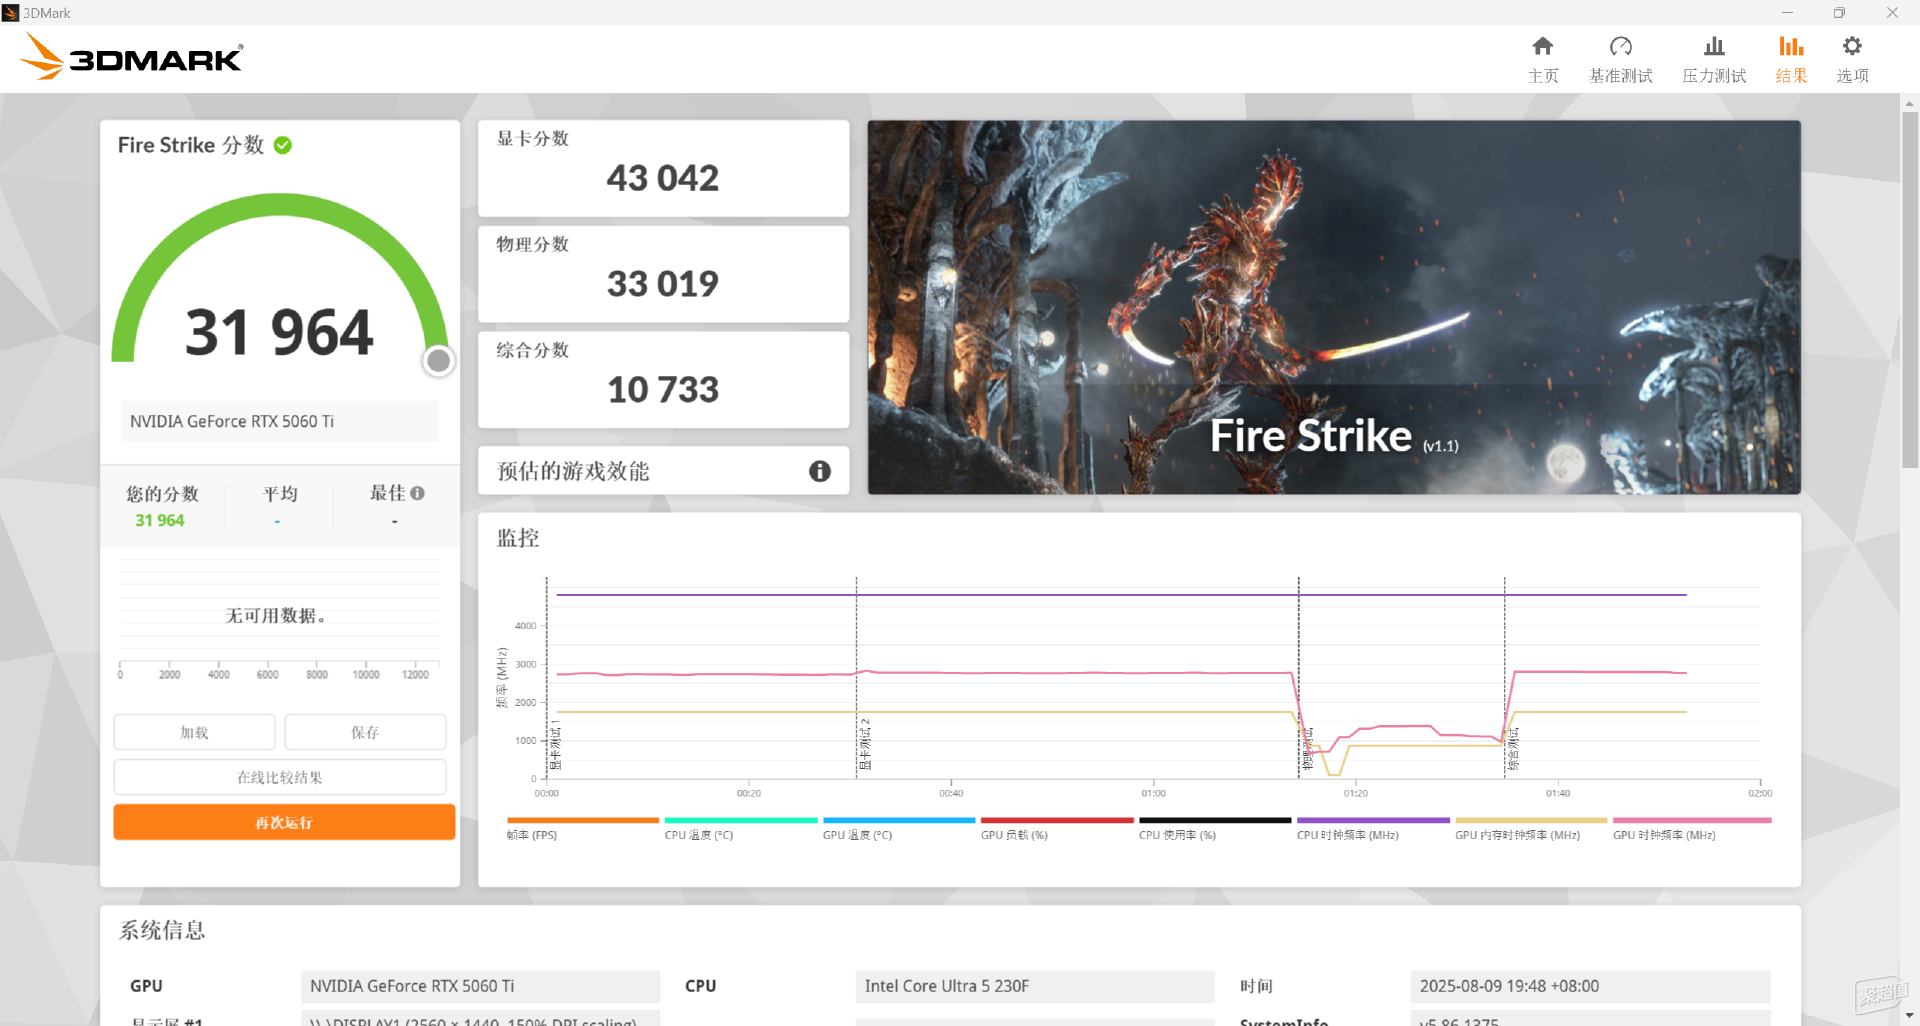Click the 物理测试 timeline marker
Screen dimensions: 1920x1026
tap(1308, 750)
